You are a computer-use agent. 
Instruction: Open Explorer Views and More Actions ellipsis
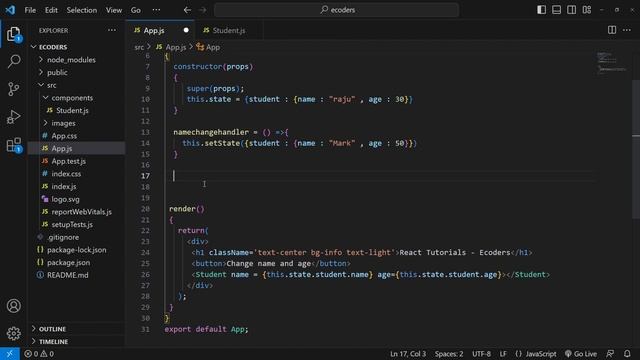coord(111,30)
